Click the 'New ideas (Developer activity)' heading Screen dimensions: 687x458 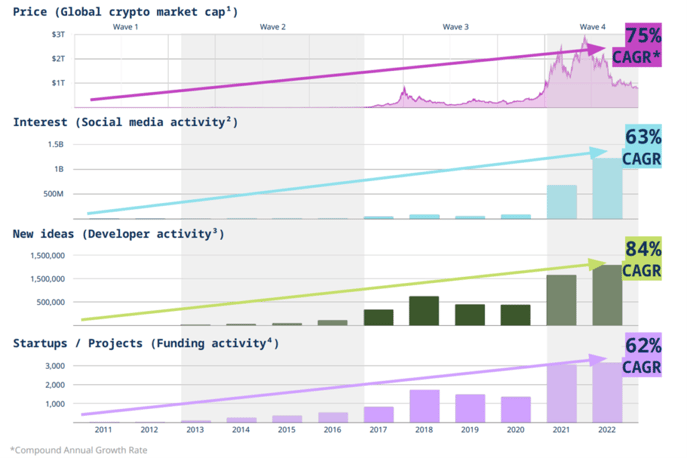[118, 234]
